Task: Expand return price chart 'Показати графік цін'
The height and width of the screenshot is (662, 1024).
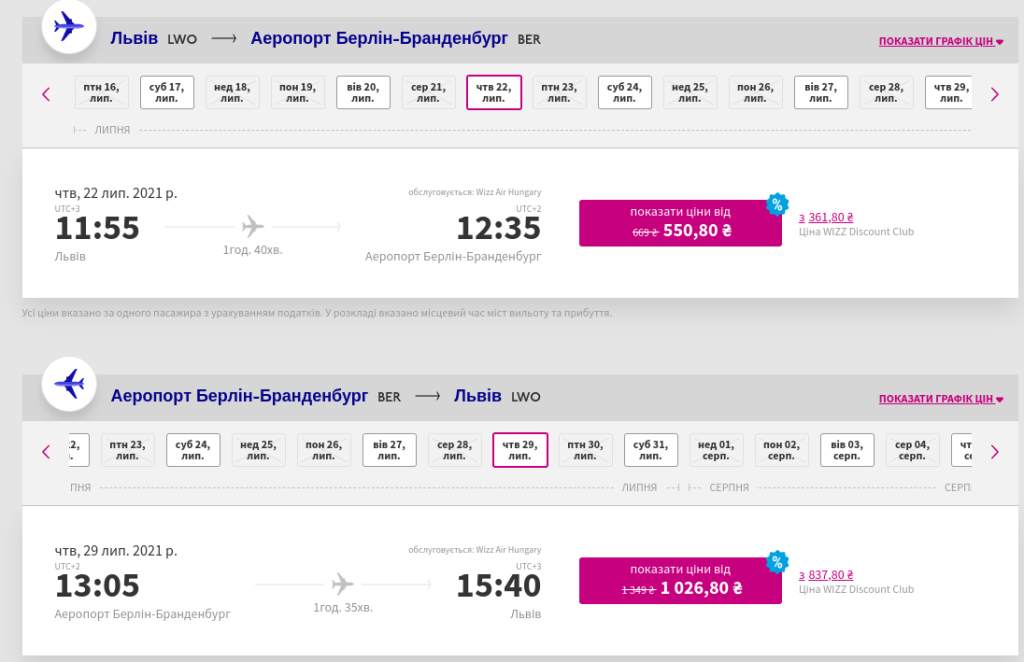Action: click(940, 399)
